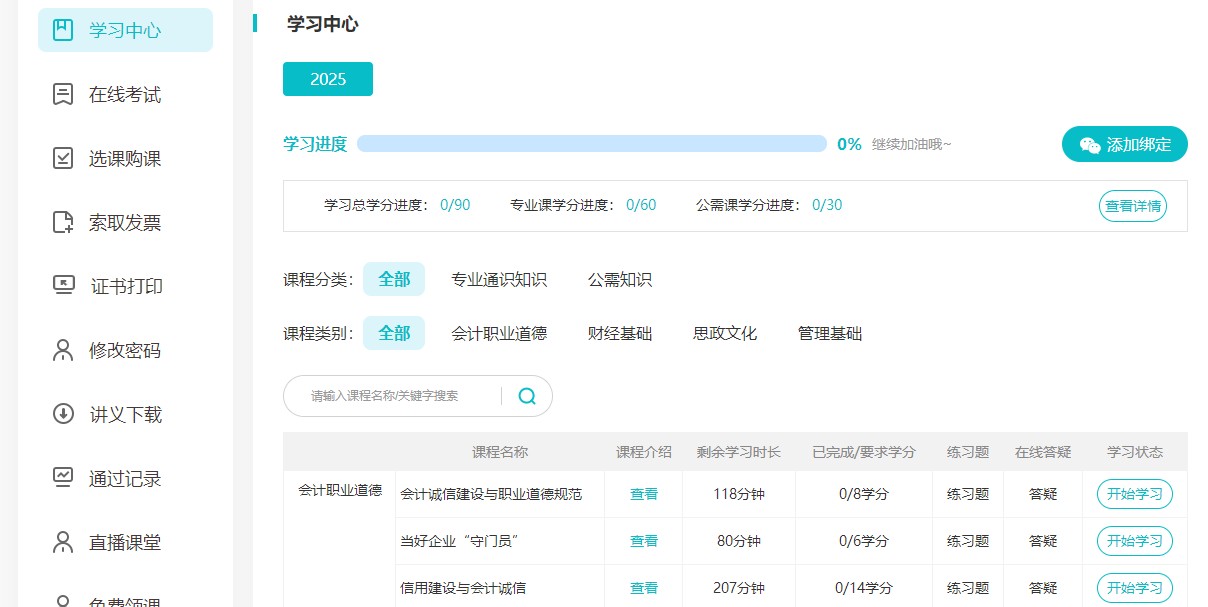Click 查看详情 to view credit details
1208x607 pixels.
1132,206
